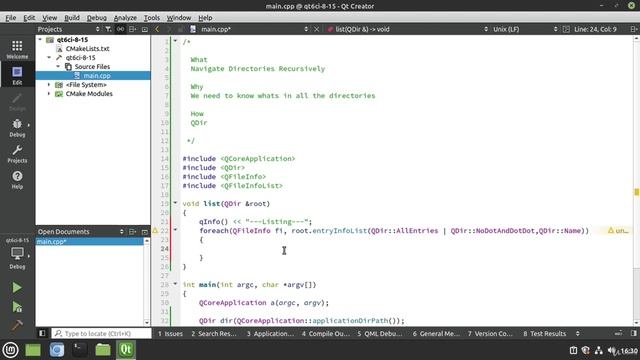Viewport: 640px width, 360px height.
Task: Open the File menu
Action: pos(11,18)
